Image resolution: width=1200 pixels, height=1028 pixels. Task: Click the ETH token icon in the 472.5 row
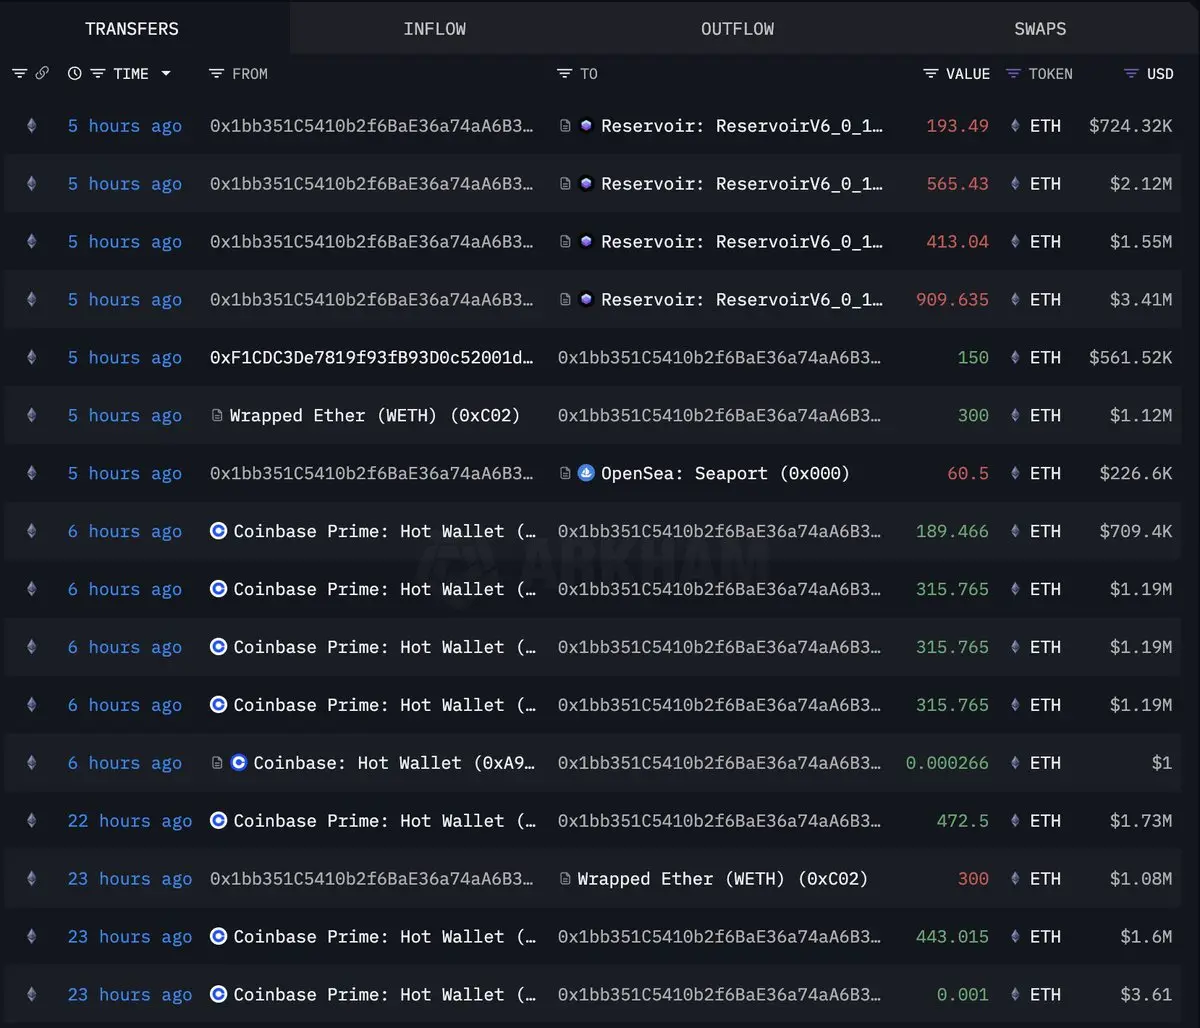pos(1016,821)
